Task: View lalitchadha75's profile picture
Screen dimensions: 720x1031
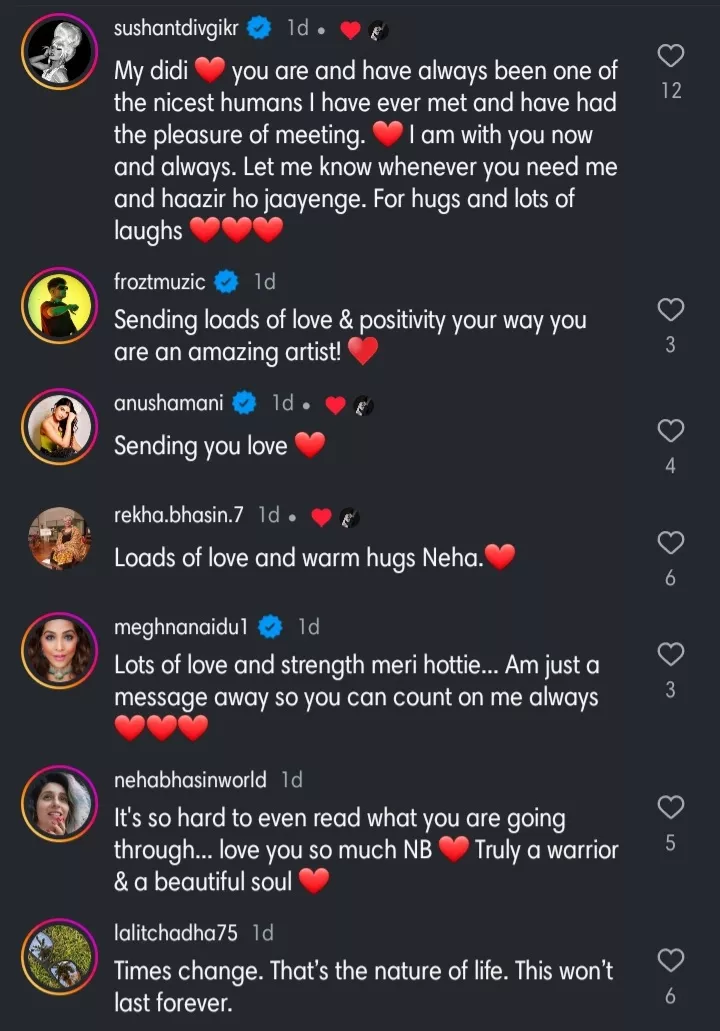Action: 59,956
